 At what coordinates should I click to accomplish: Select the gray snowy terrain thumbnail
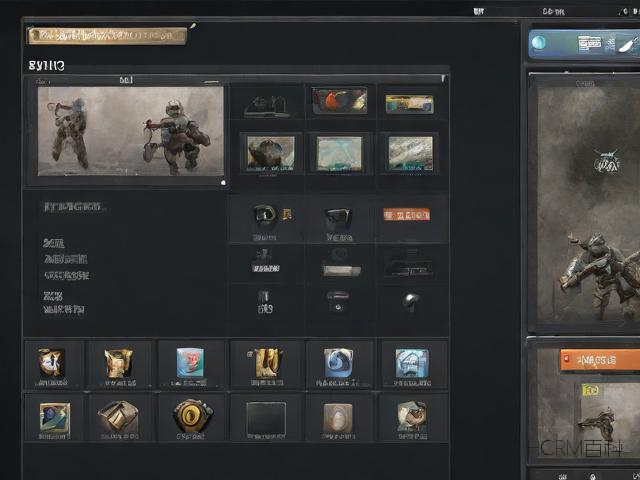click(x=411, y=153)
